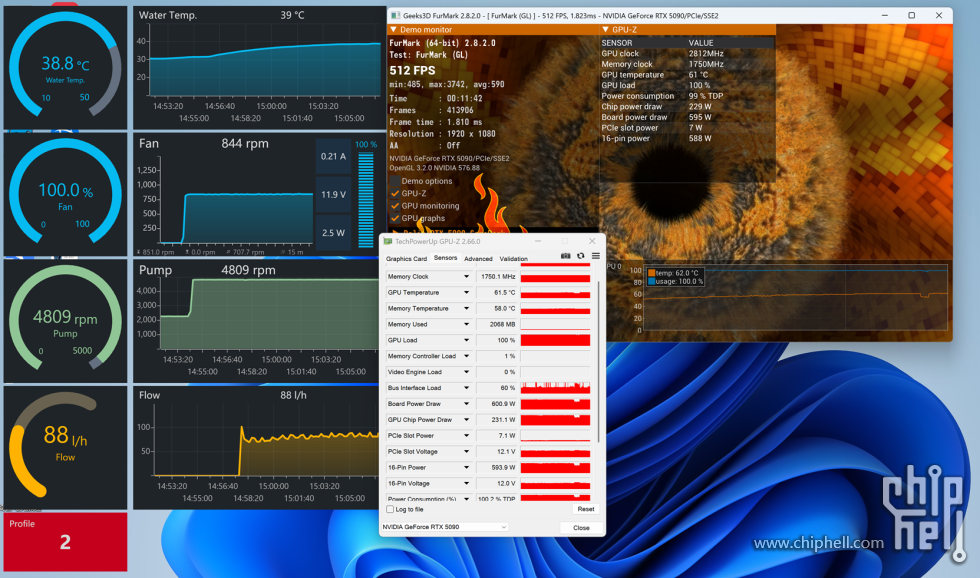Image resolution: width=980 pixels, height=578 pixels.
Task: Click the 512 FPS readout in FurMark
Action: 412,71
